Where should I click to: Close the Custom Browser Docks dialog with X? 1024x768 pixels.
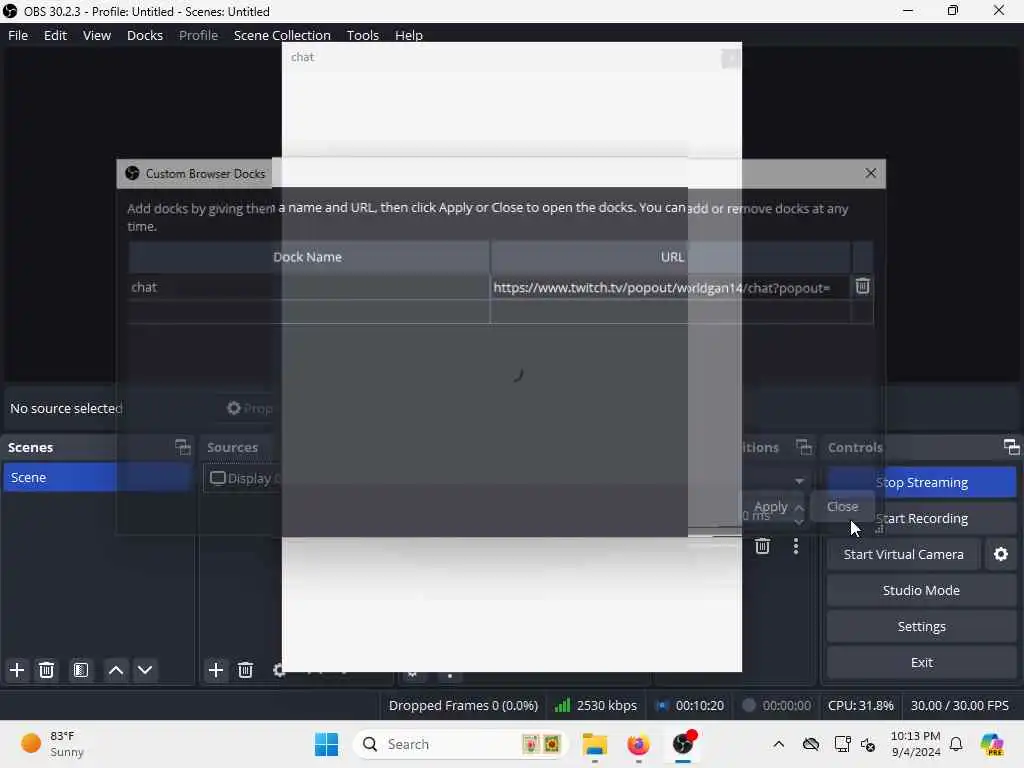point(871,173)
